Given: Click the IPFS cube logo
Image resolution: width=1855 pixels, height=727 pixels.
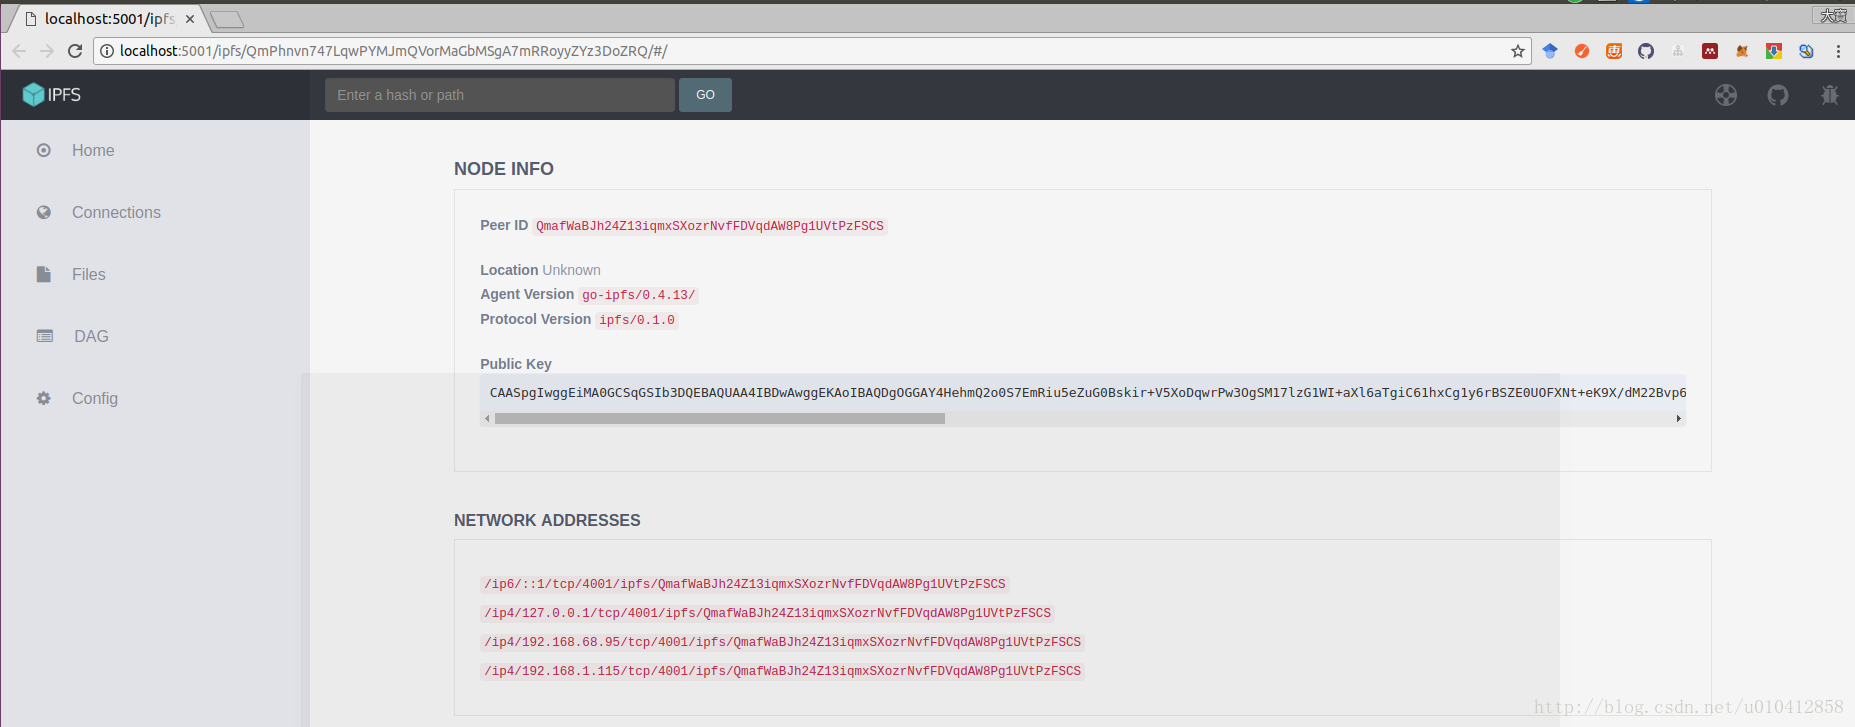Looking at the screenshot, I should click(x=33, y=94).
